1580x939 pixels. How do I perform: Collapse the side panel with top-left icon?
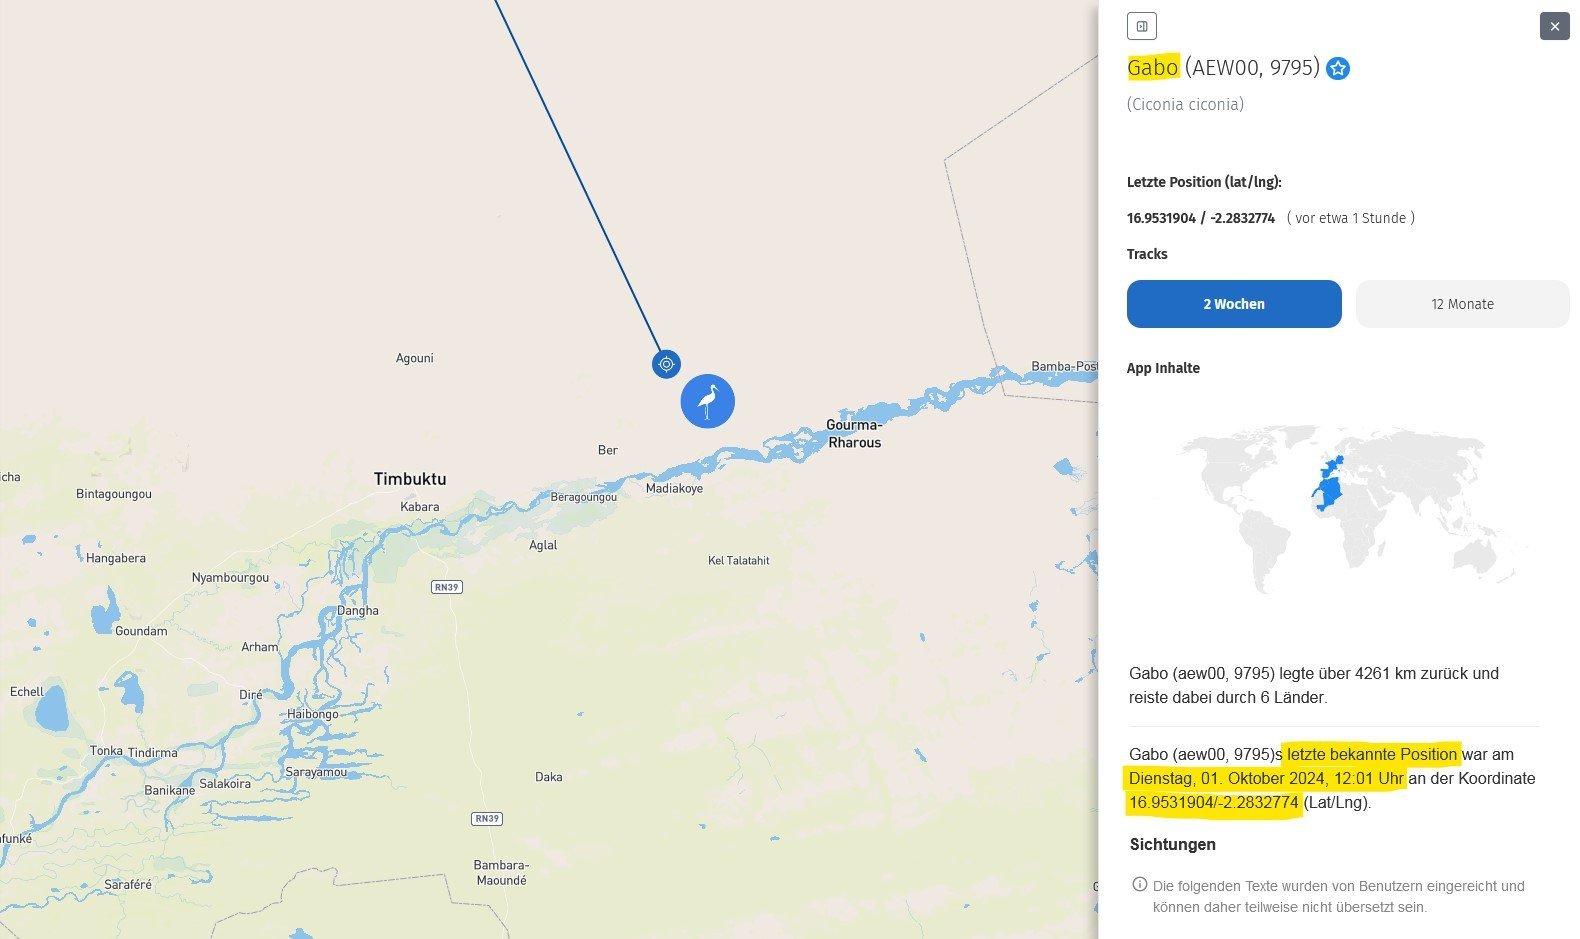tap(1141, 26)
